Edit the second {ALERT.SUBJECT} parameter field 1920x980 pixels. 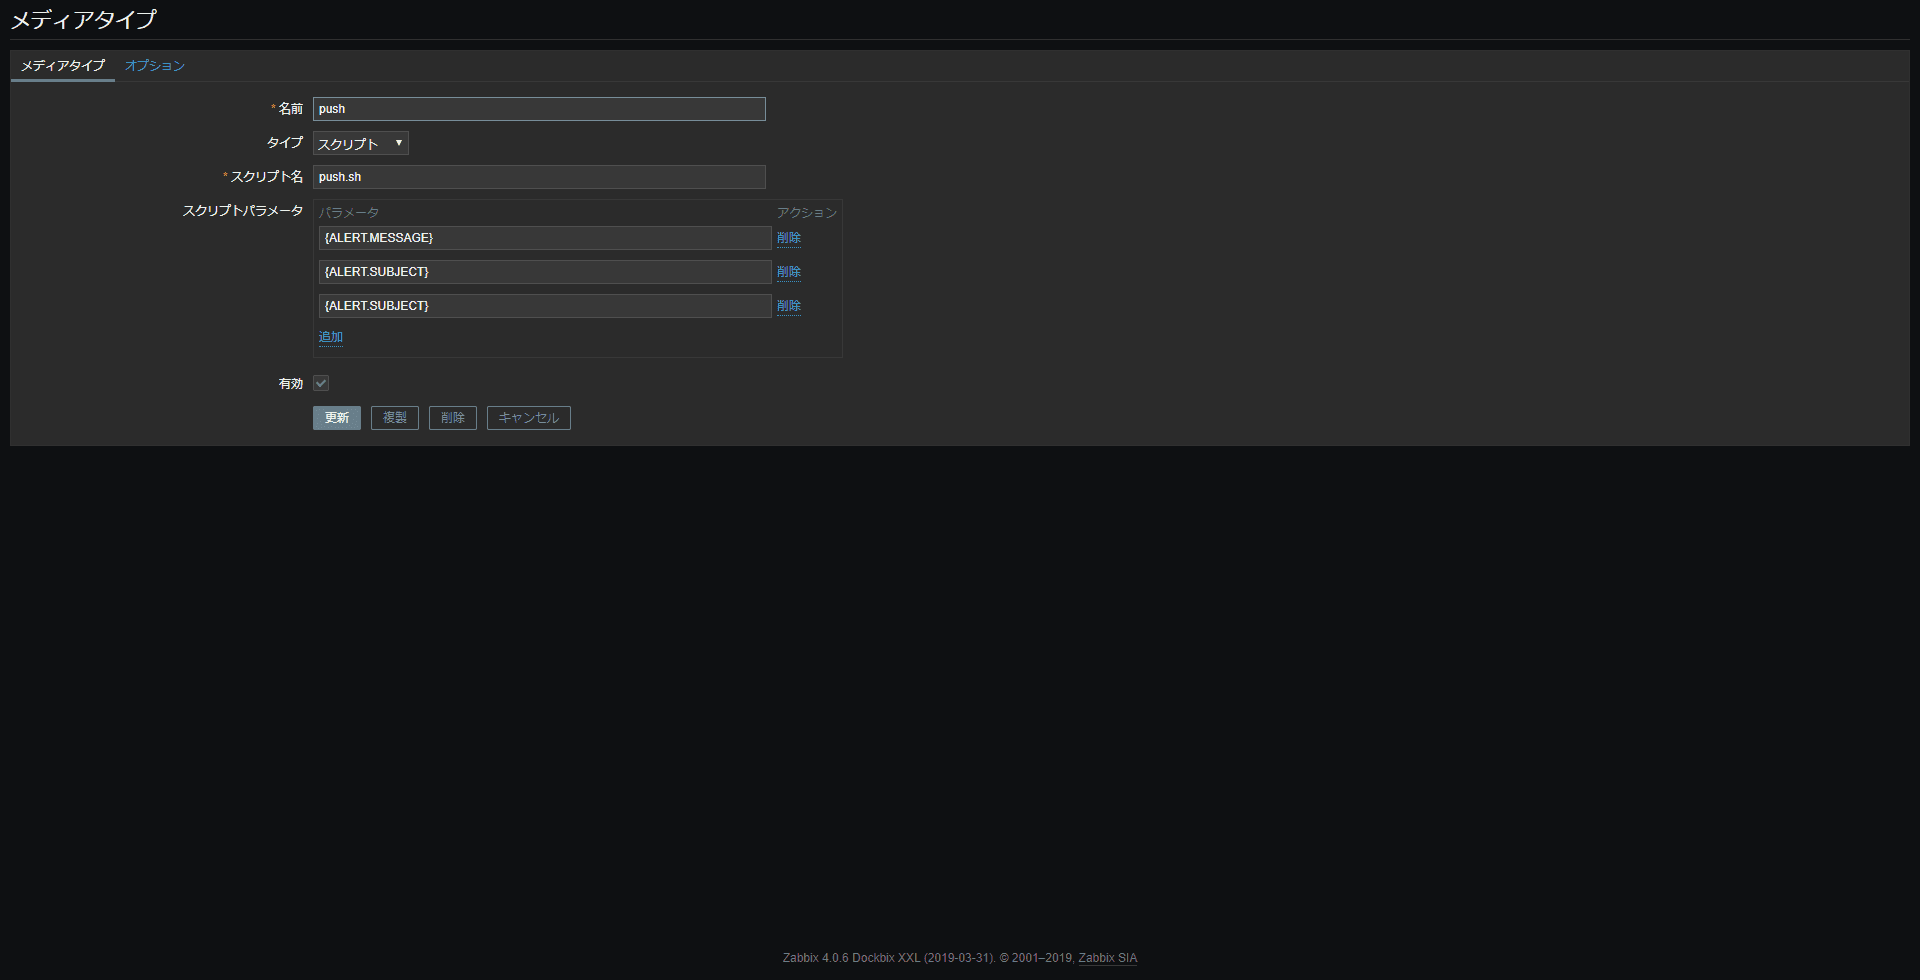point(544,272)
